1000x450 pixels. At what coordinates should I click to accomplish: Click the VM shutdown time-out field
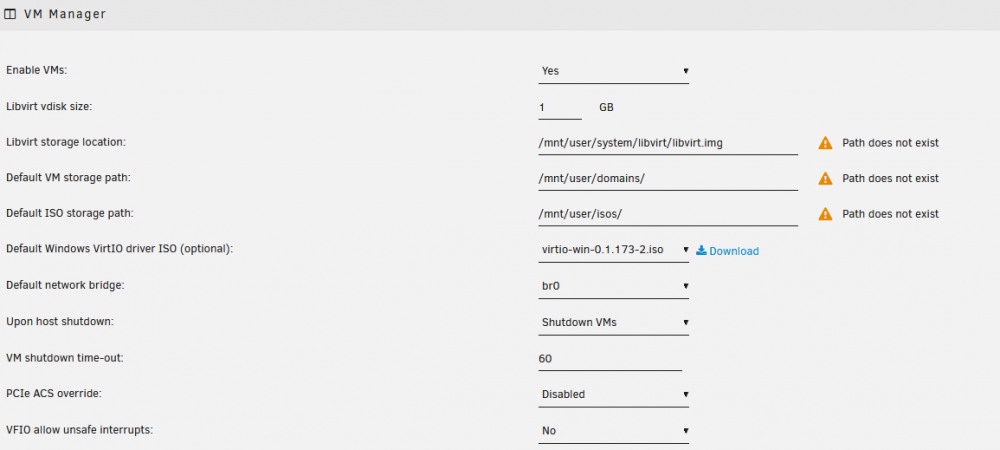[x=610, y=359]
